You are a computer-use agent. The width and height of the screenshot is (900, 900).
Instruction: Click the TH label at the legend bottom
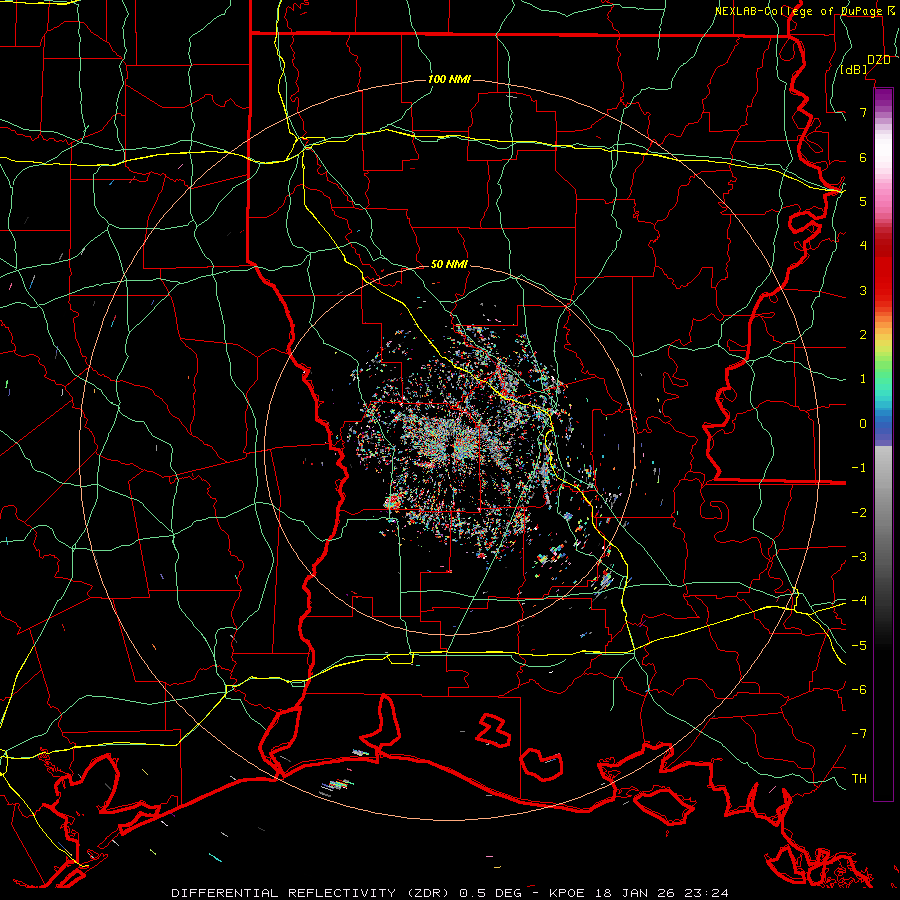tap(859, 779)
